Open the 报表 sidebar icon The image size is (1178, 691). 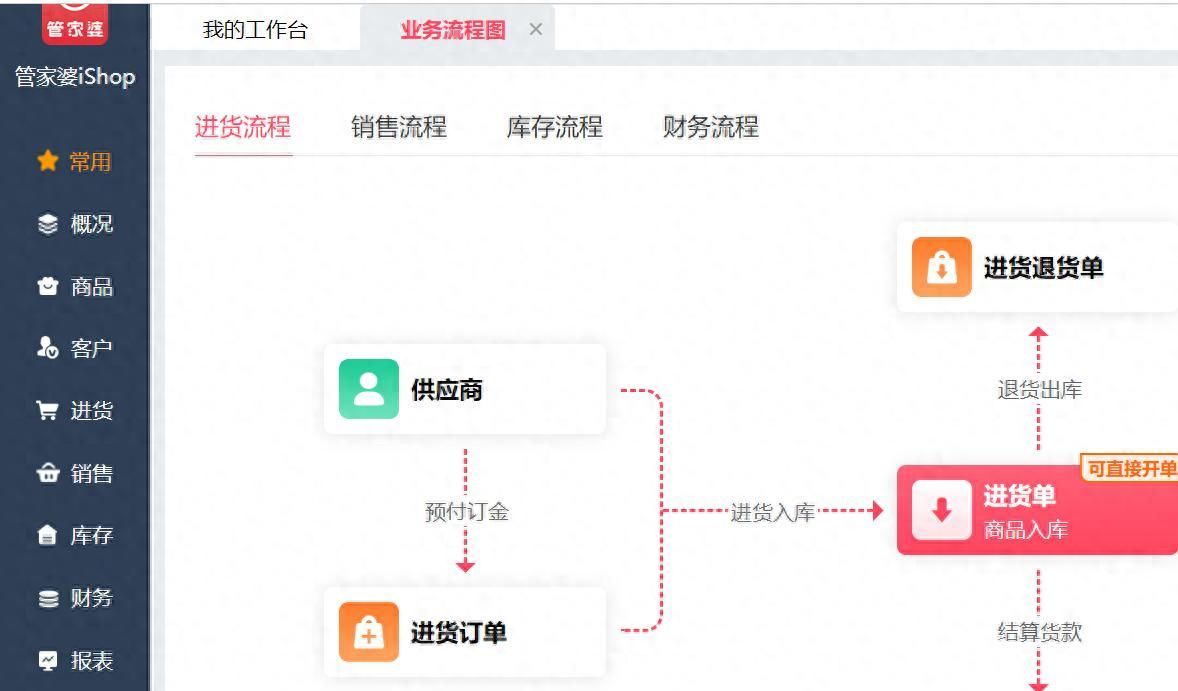pos(50,661)
